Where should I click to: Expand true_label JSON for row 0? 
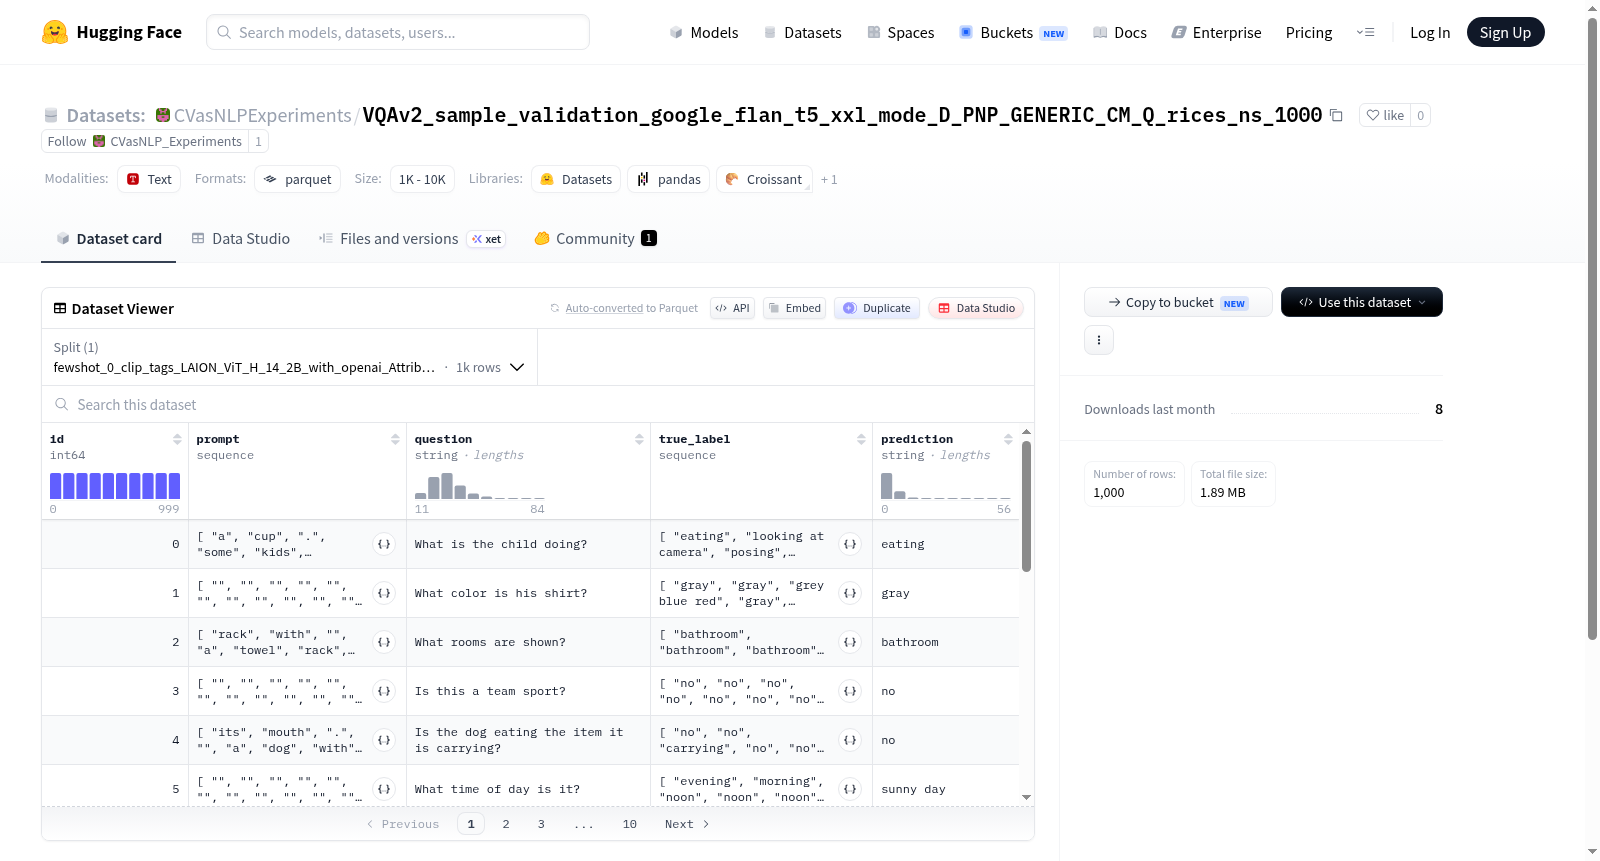[x=850, y=544]
